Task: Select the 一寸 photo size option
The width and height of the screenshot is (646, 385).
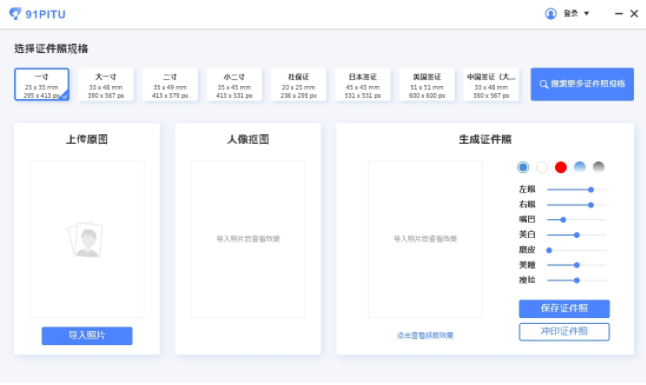Action: tap(42, 85)
